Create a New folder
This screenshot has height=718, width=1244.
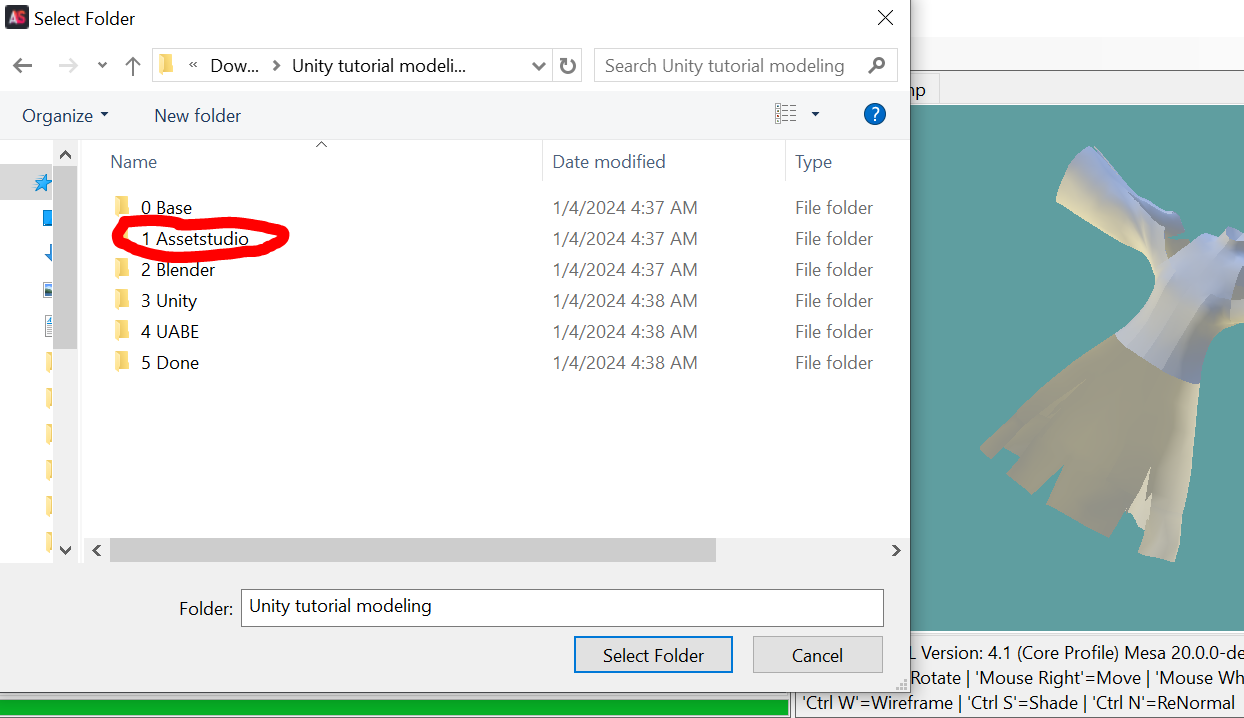pos(197,116)
